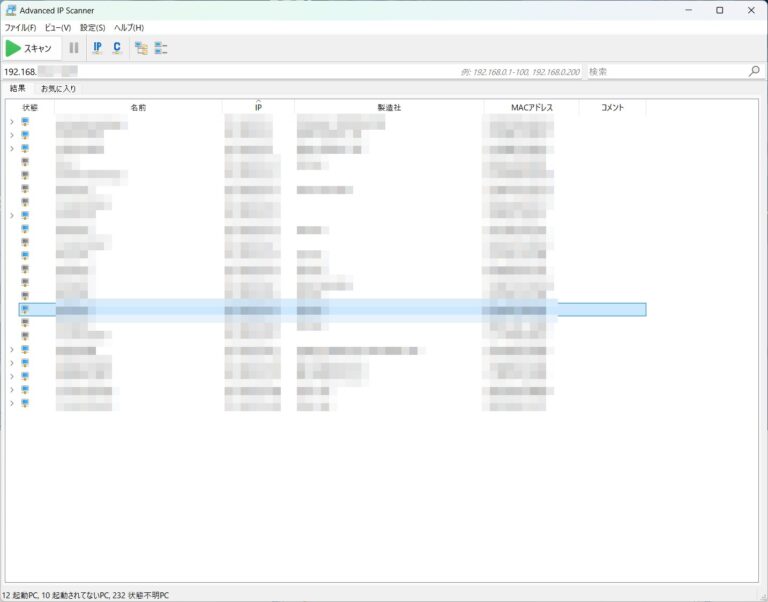768x602 pixels.
Task: Click the class C subnet icon
Action: 116,48
